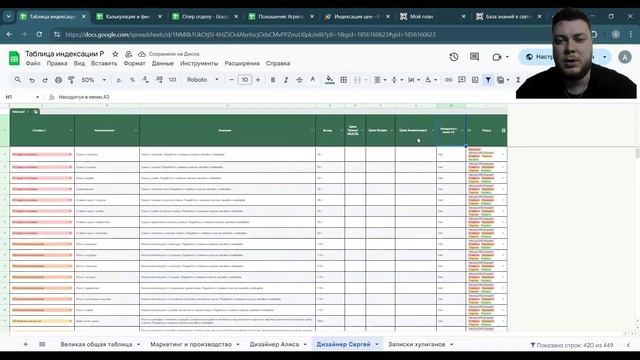Open the borders tool
The image size is (640, 360).
click(x=344, y=80)
